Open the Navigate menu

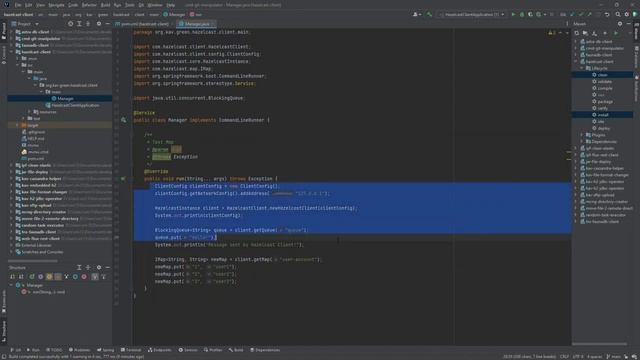56,5
